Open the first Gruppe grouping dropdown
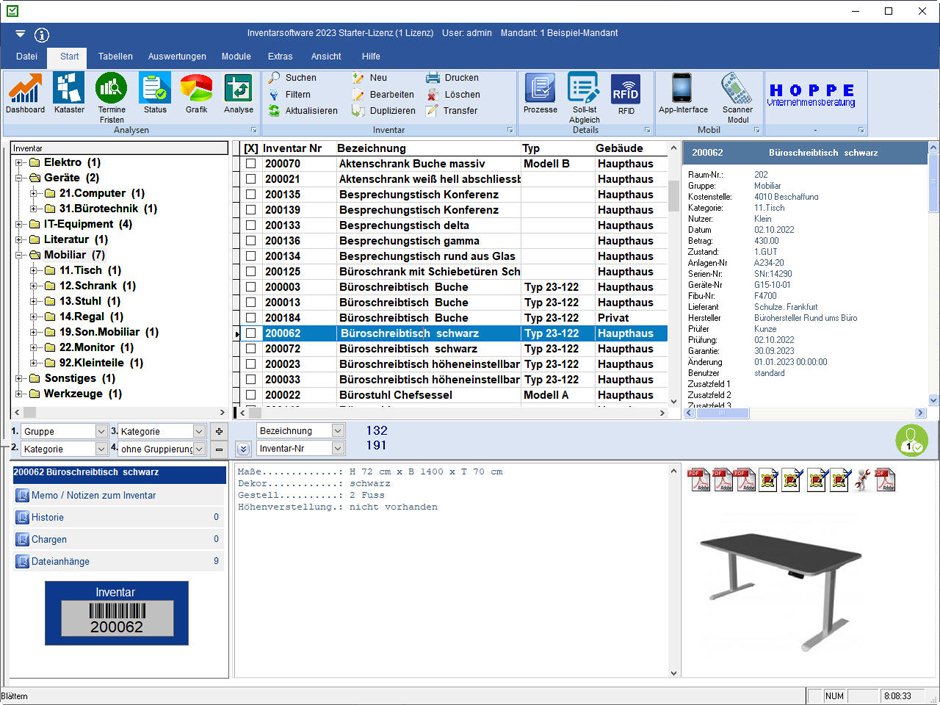The image size is (940, 705). point(101,432)
